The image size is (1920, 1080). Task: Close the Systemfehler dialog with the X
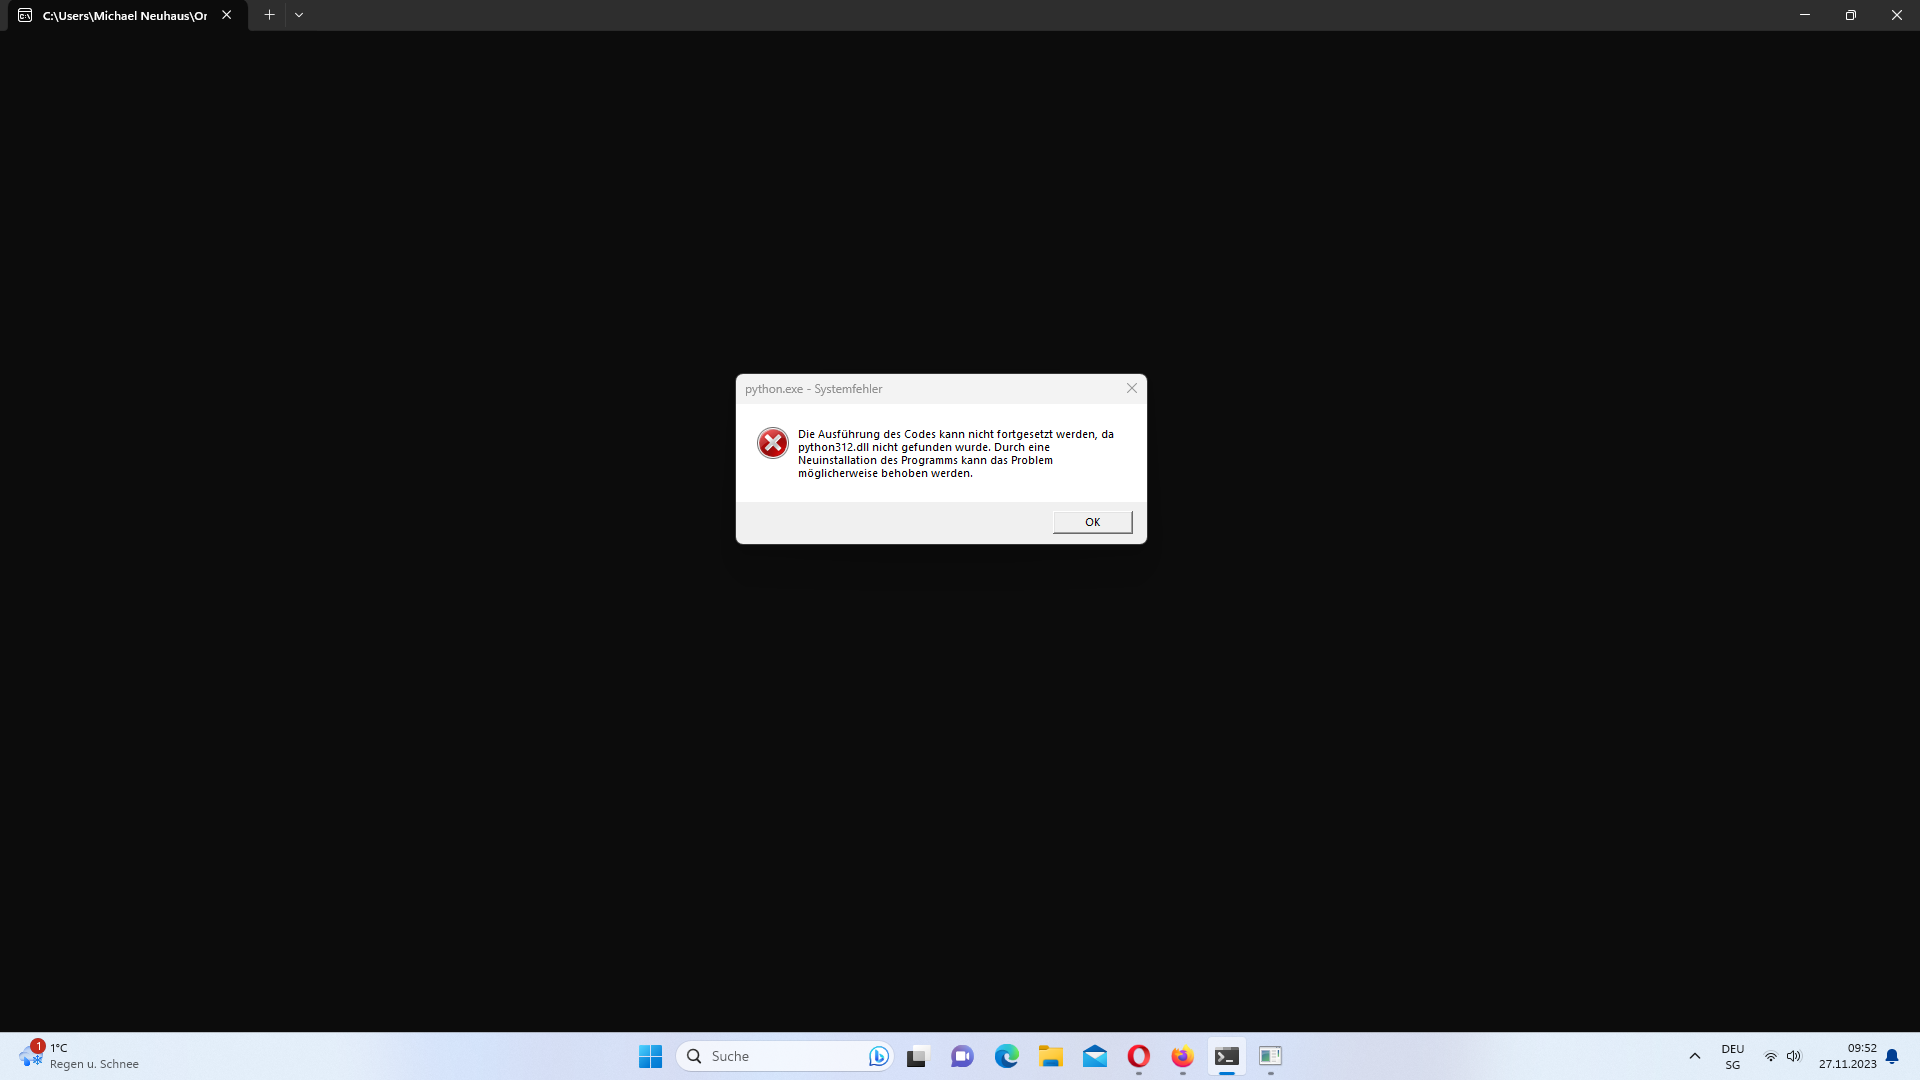(x=1132, y=388)
